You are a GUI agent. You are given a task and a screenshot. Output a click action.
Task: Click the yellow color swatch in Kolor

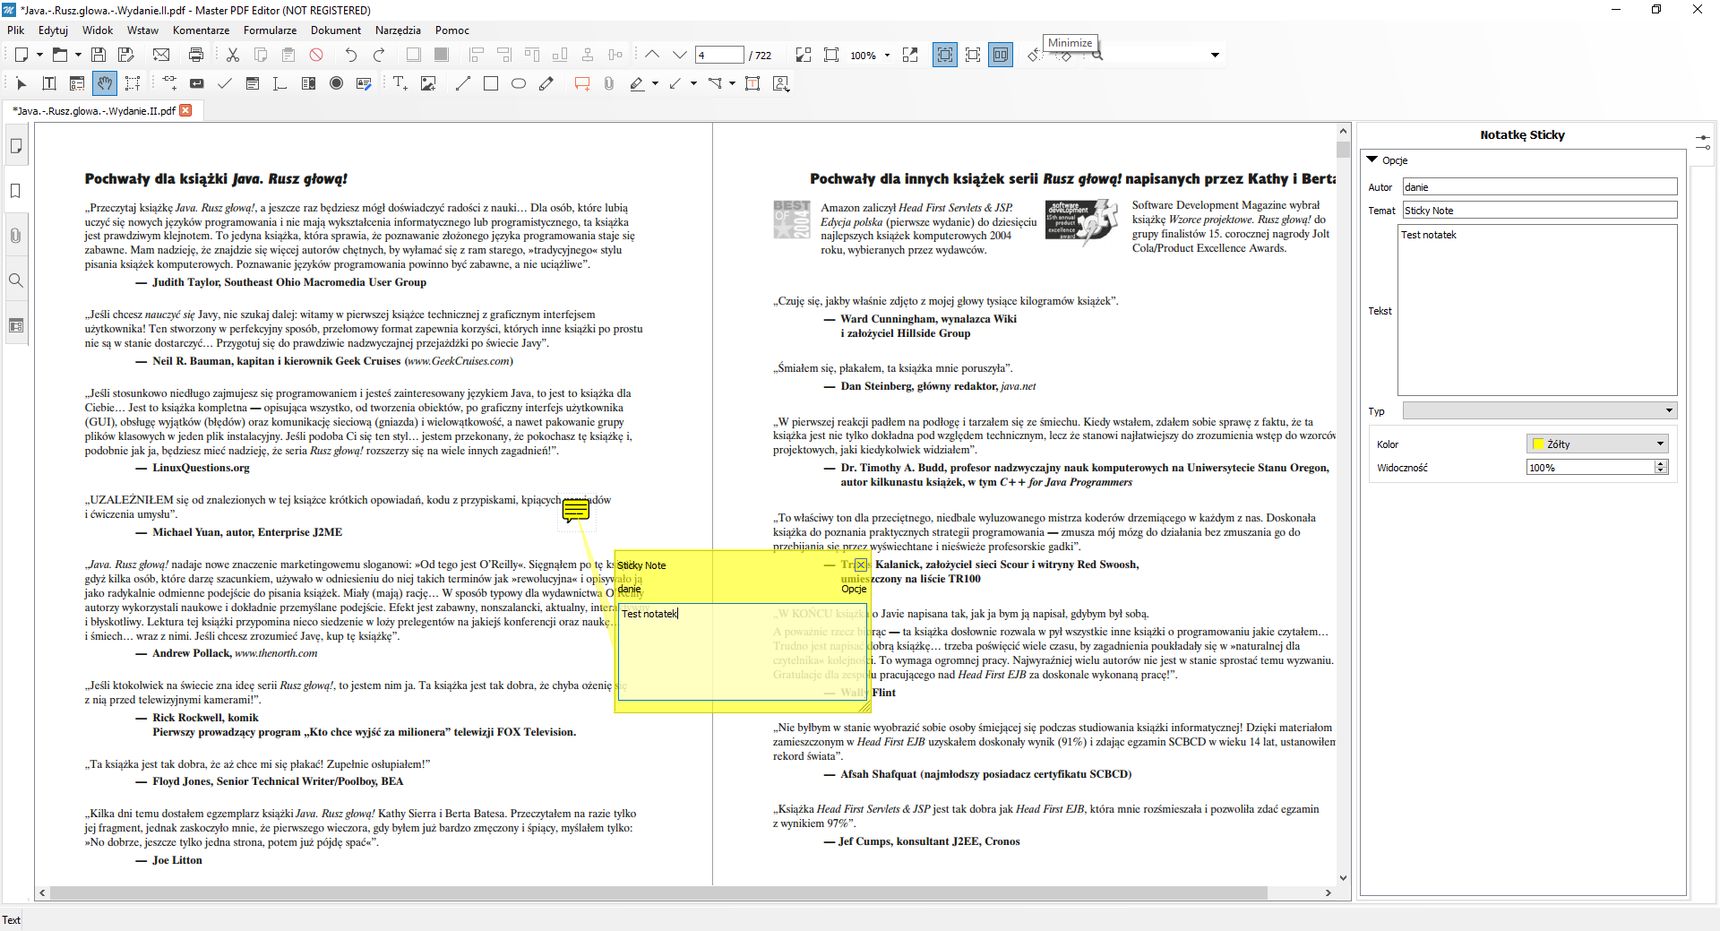pos(1538,444)
